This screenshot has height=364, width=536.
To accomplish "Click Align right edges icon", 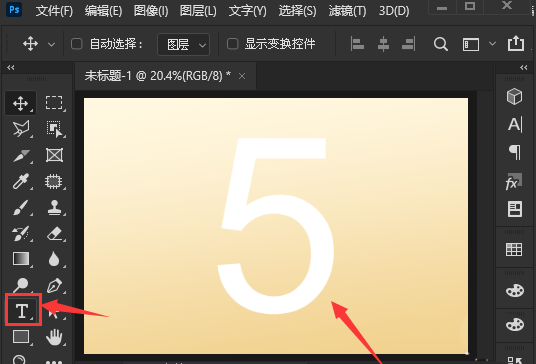I will (408, 44).
